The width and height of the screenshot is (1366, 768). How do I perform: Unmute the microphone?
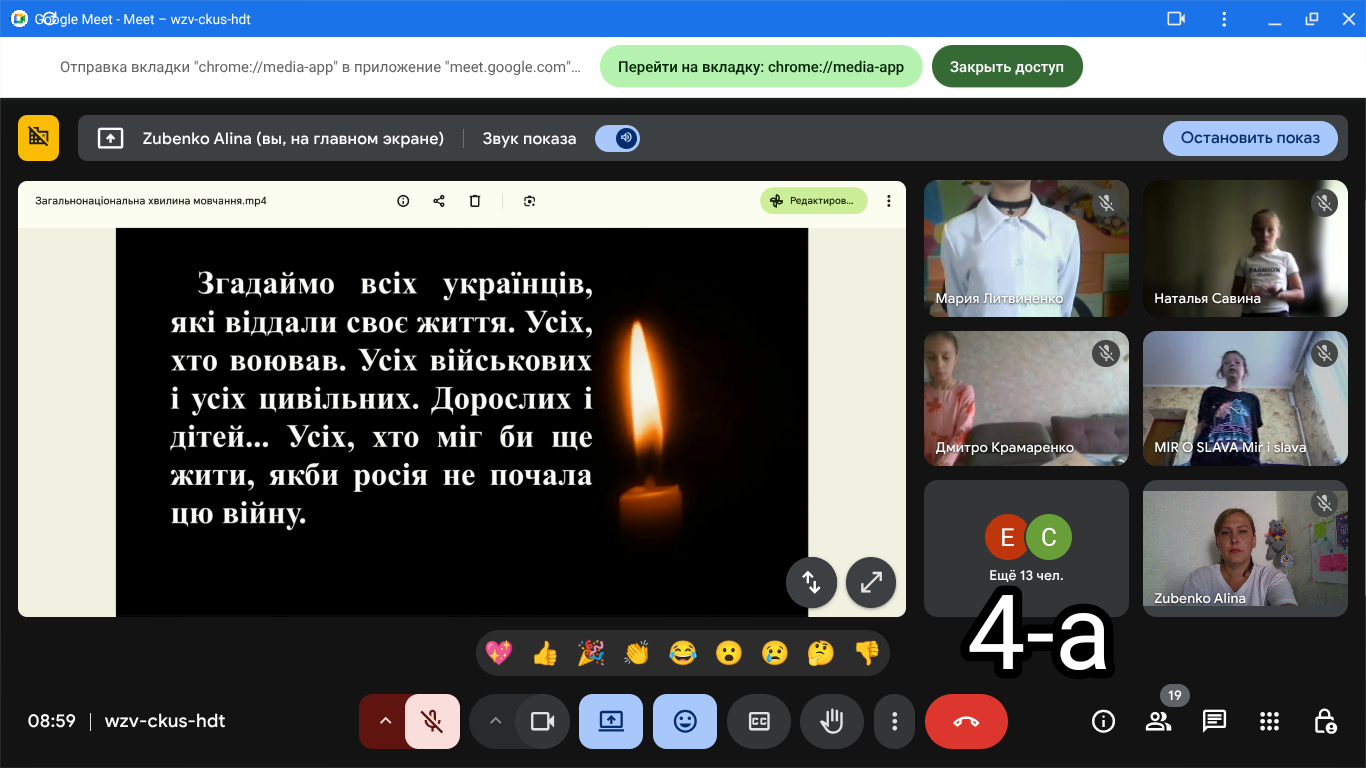432,721
